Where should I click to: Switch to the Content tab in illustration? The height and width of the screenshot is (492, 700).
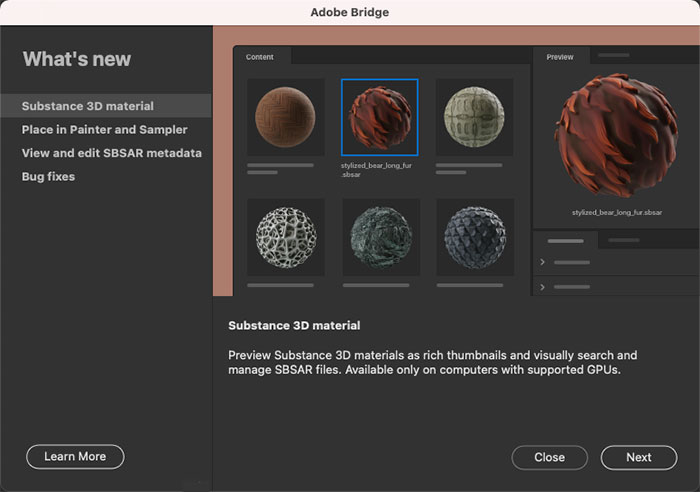262,57
